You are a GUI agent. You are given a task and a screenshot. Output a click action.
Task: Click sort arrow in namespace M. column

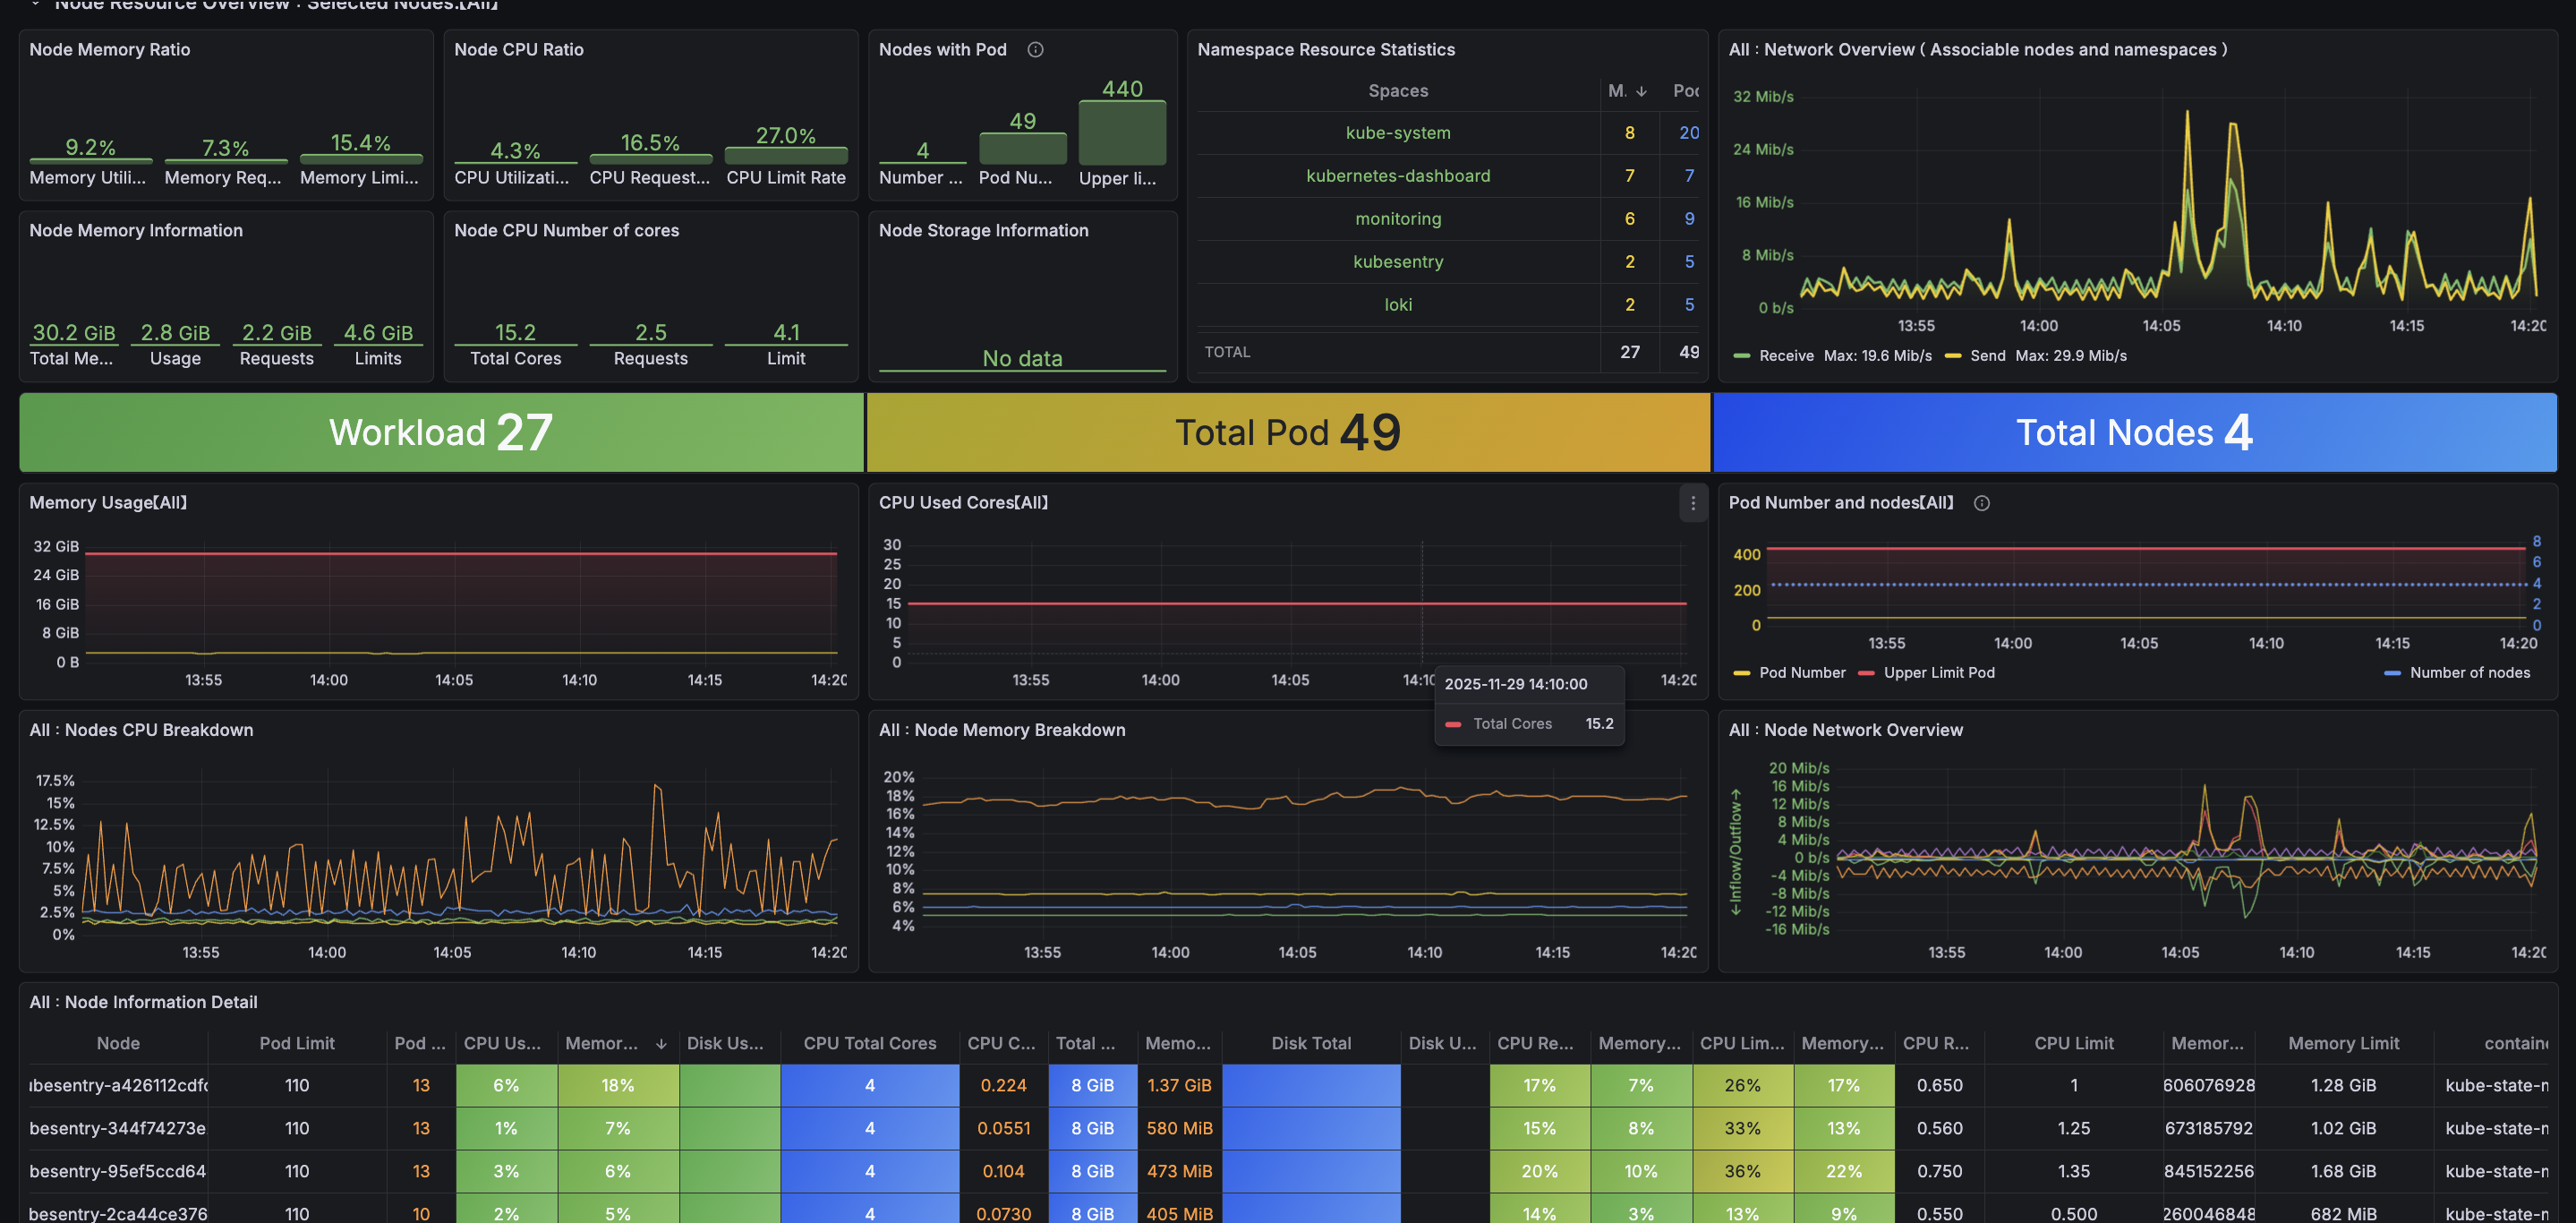(x=1641, y=91)
